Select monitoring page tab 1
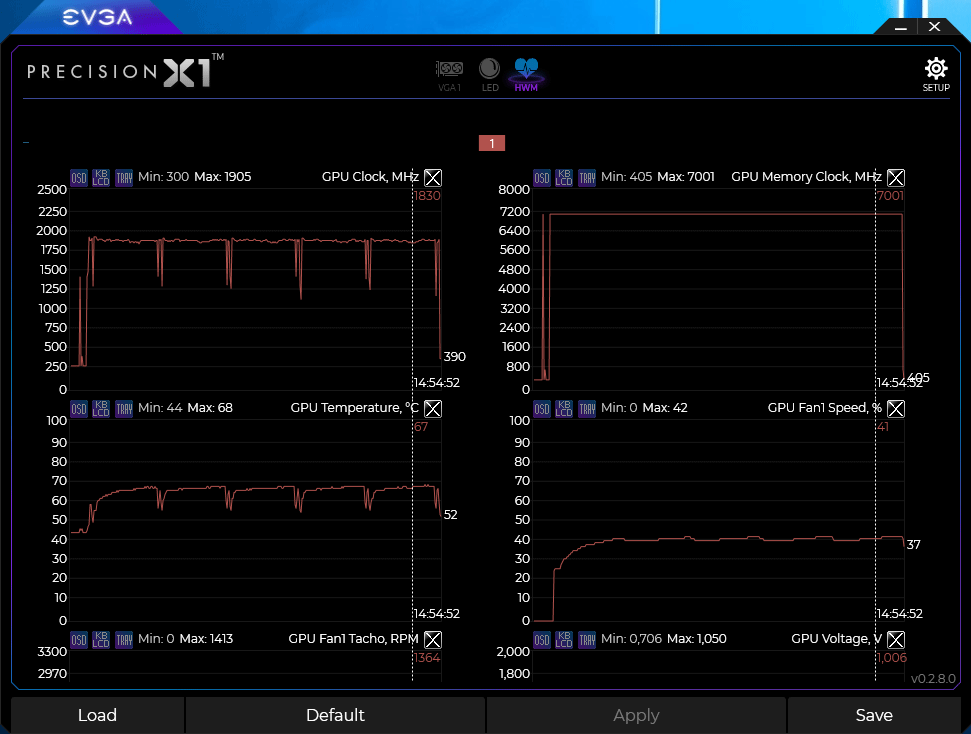The width and height of the screenshot is (971, 734). tap(492, 143)
